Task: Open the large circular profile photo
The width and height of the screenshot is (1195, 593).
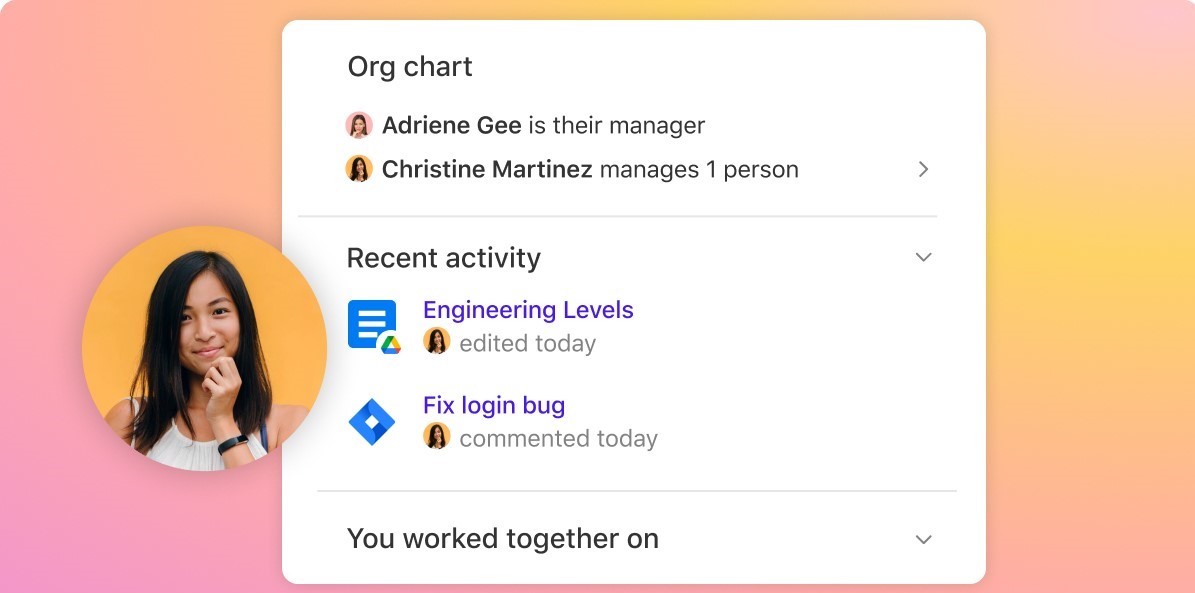Action: click(x=204, y=348)
